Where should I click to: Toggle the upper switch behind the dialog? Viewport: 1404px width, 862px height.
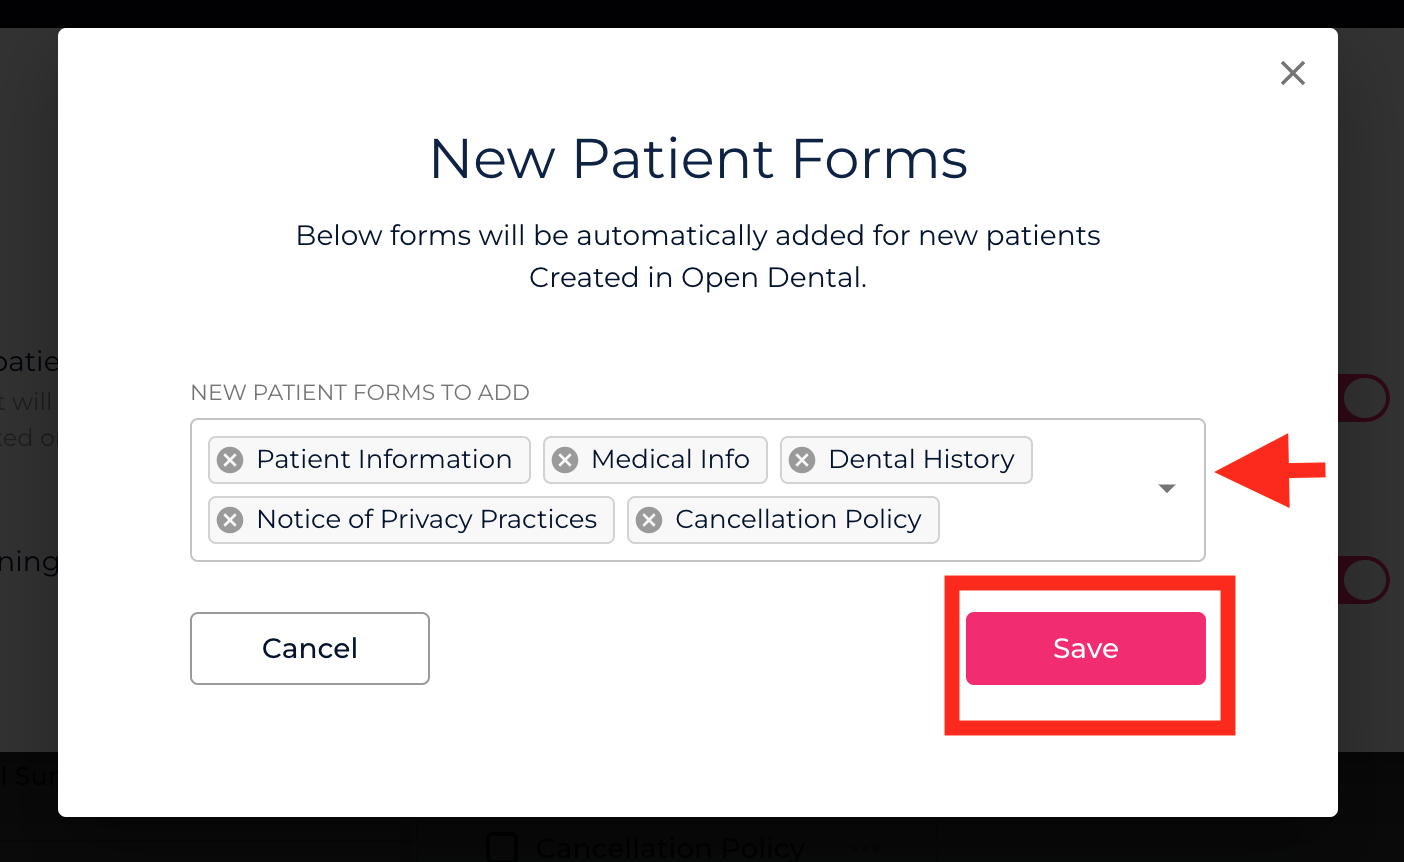pos(1364,398)
